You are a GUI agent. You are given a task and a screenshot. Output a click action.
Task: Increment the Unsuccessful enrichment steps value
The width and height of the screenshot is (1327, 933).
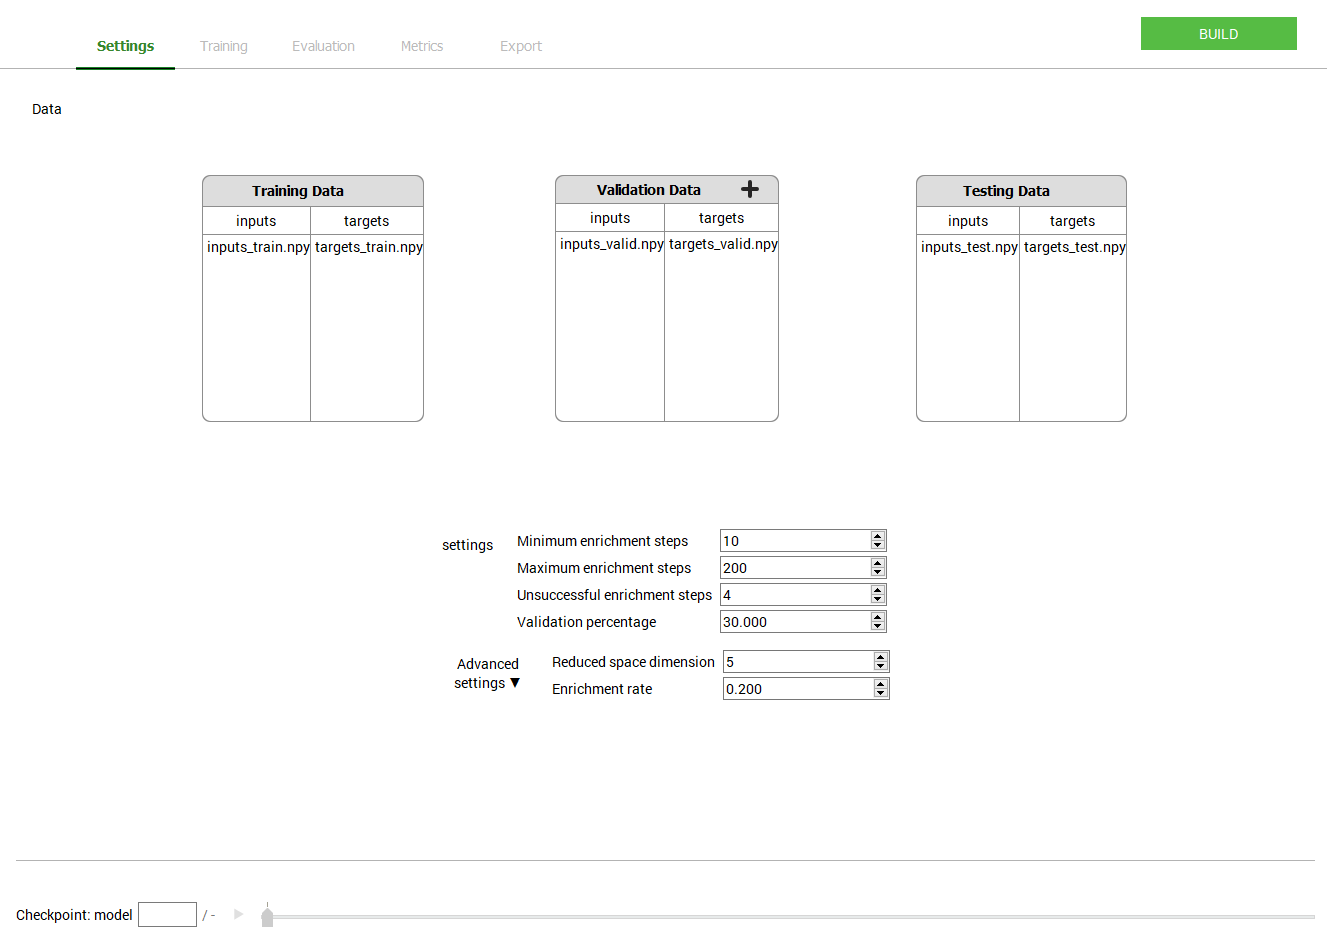878,590
